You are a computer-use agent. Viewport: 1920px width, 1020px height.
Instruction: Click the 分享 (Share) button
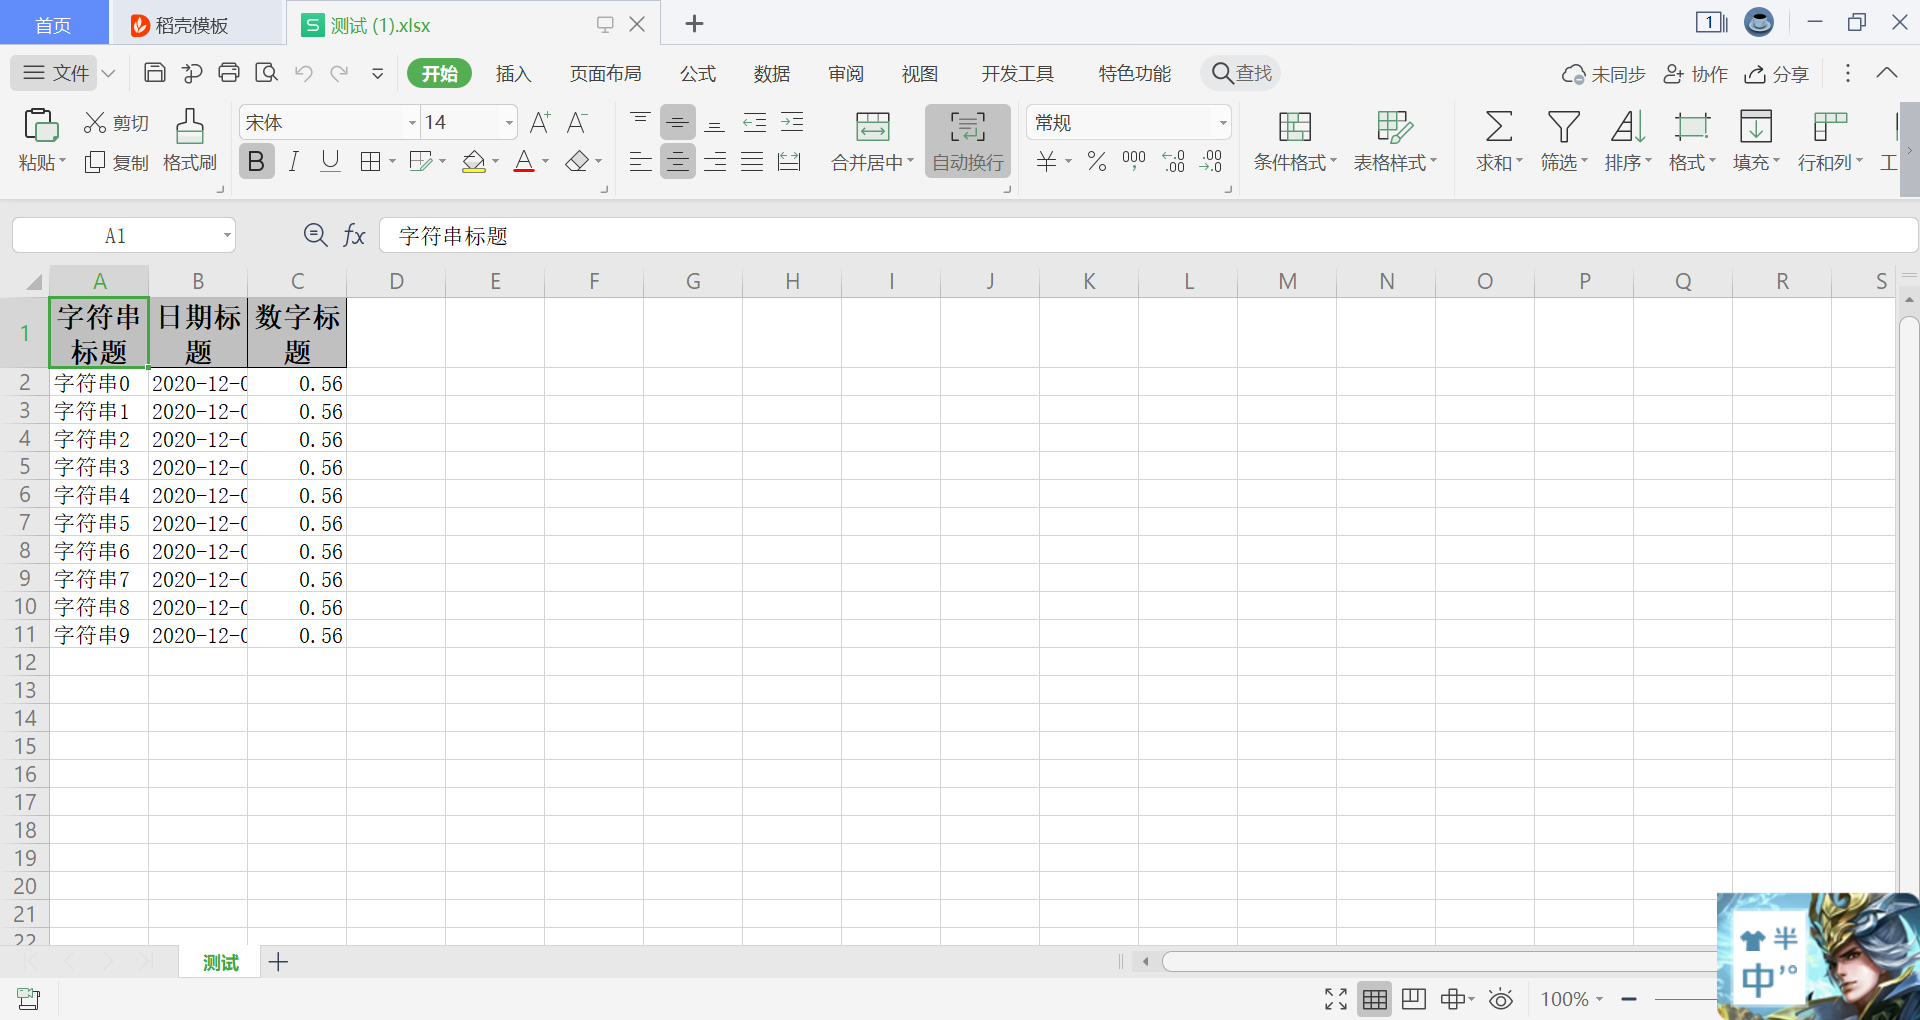click(x=1776, y=73)
